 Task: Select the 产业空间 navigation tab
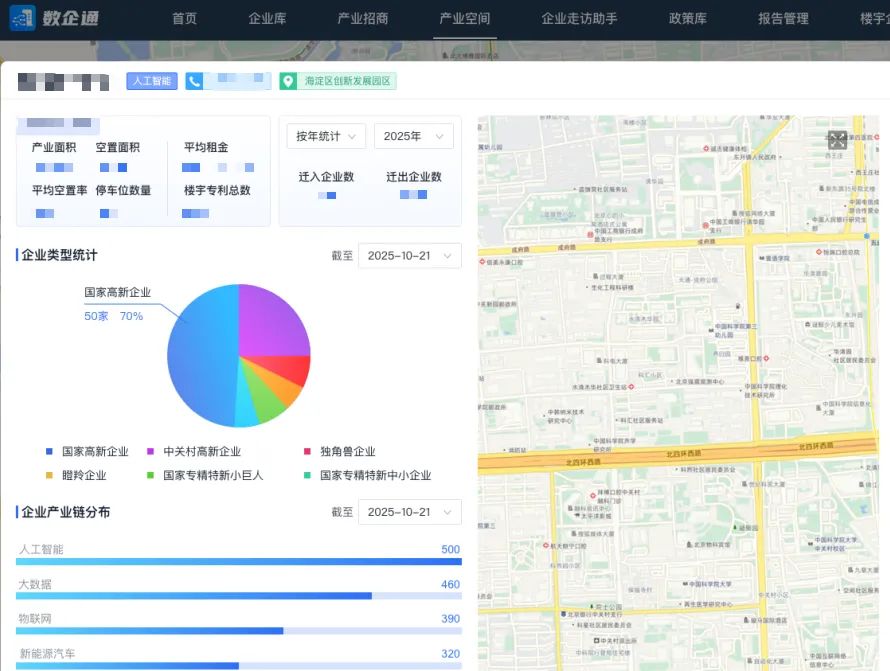click(465, 19)
